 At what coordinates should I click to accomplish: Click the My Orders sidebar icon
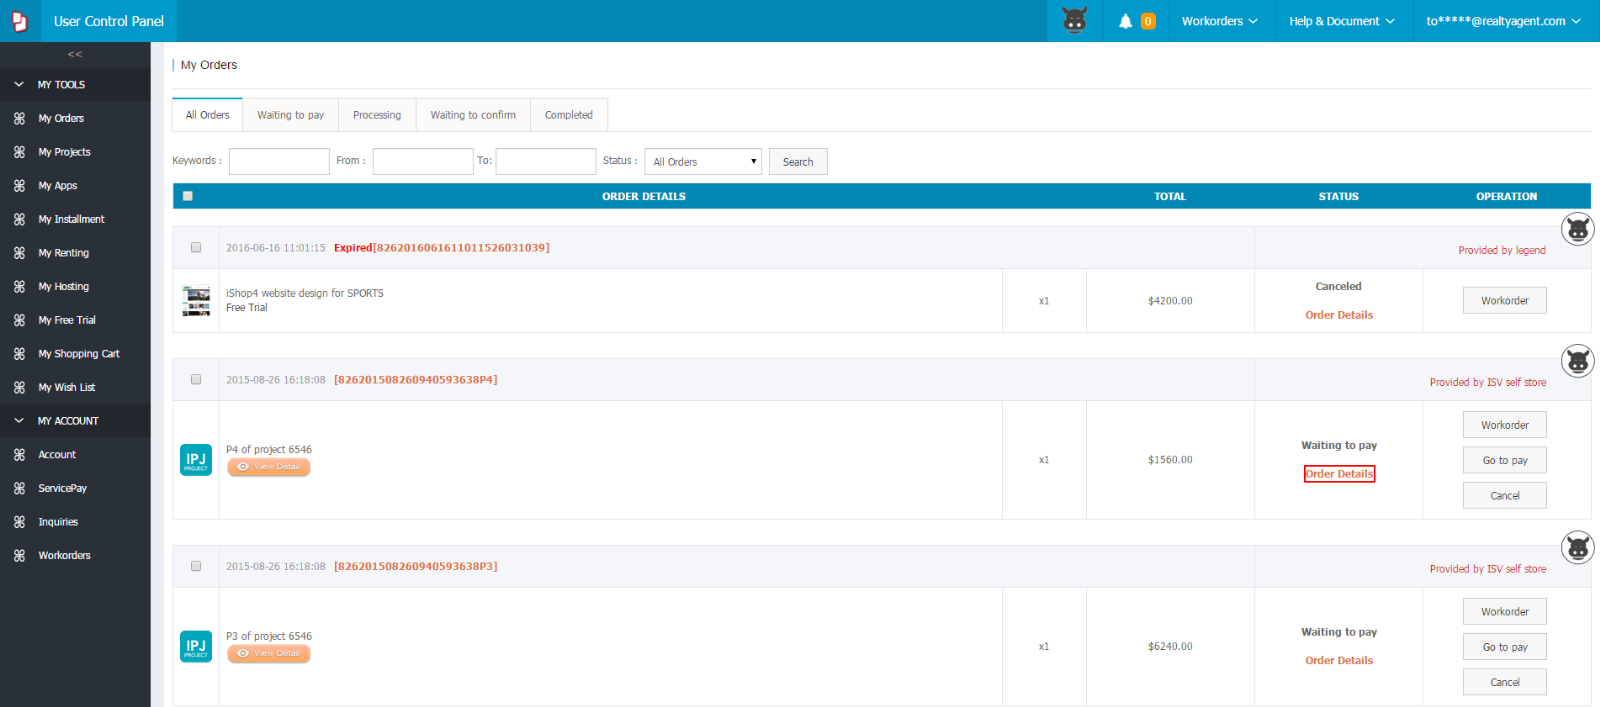click(x=19, y=118)
